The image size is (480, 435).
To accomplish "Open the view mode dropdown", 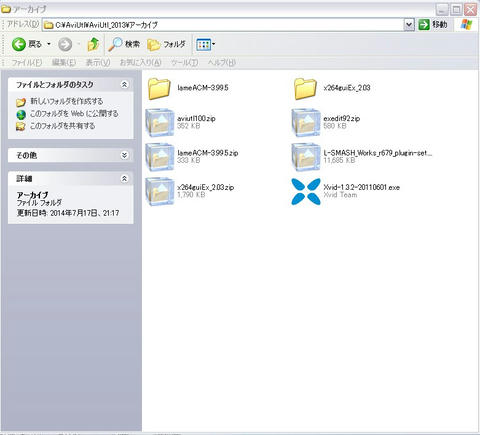I will (x=205, y=44).
